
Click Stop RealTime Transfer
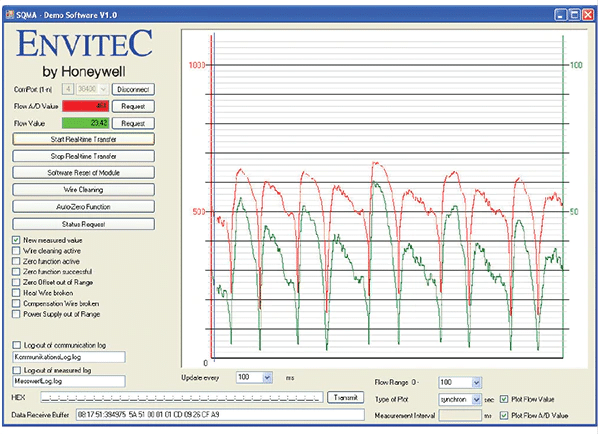pos(83,155)
